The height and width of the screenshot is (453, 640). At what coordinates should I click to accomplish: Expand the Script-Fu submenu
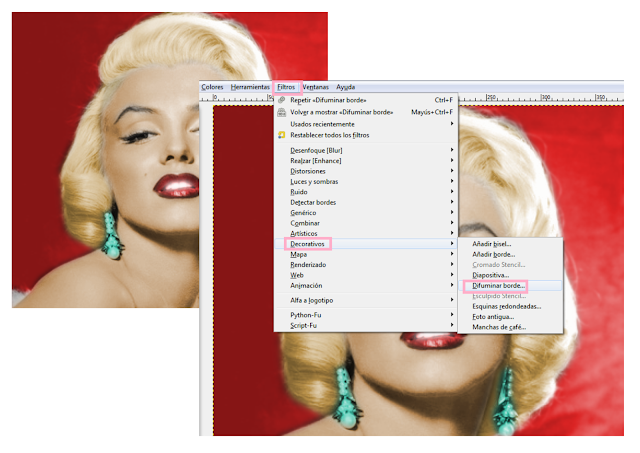tap(366, 326)
